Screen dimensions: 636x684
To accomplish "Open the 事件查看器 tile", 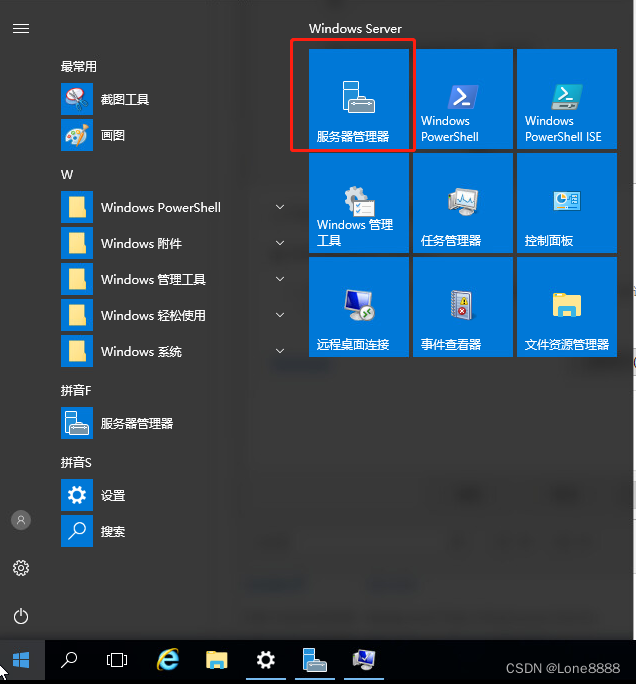I will click(x=463, y=307).
